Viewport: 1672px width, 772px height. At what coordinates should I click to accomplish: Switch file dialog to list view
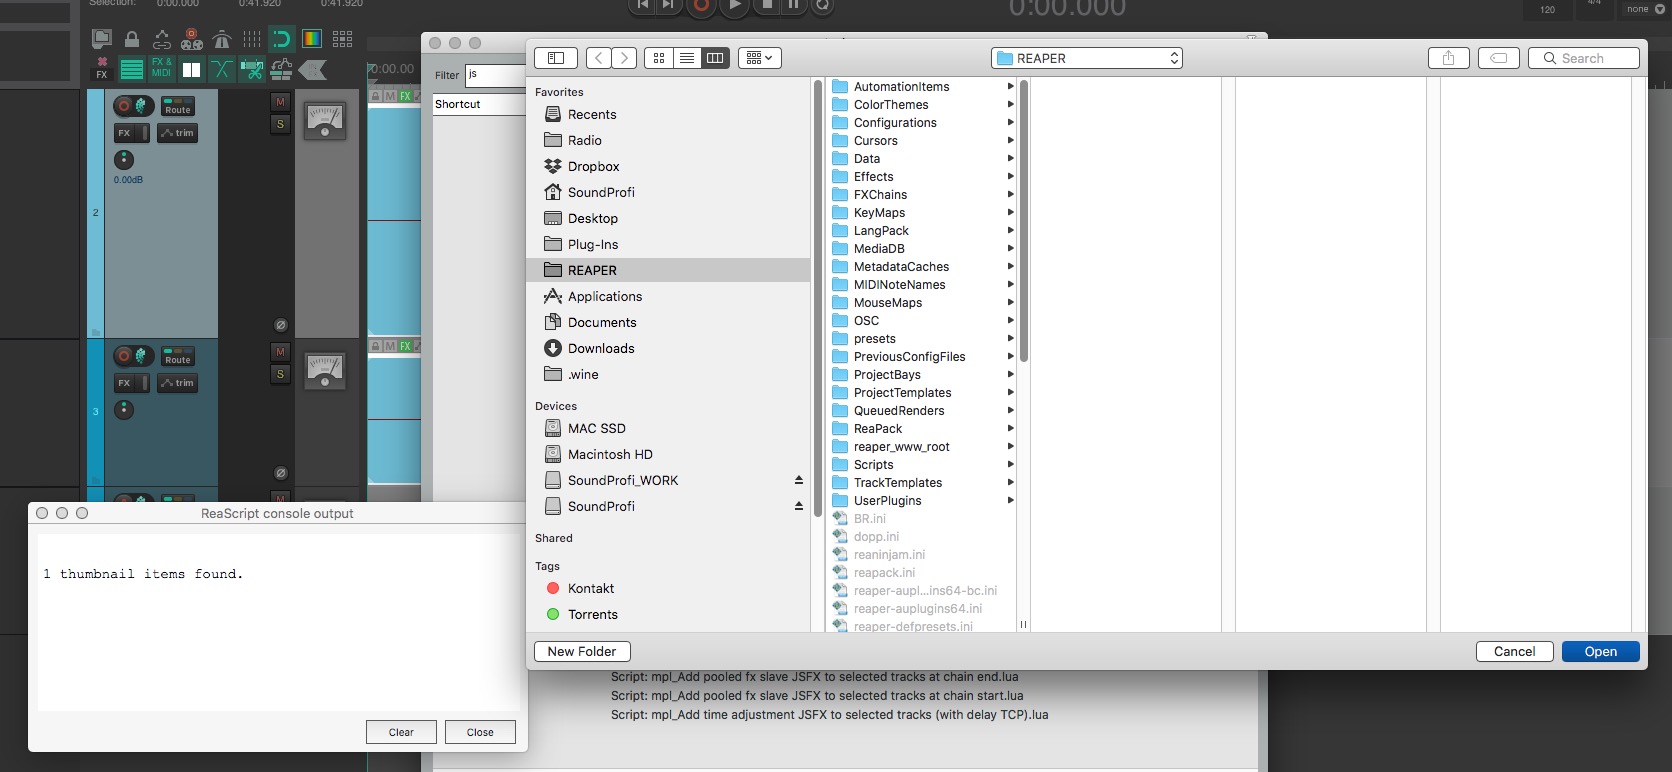[x=687, y=58]
